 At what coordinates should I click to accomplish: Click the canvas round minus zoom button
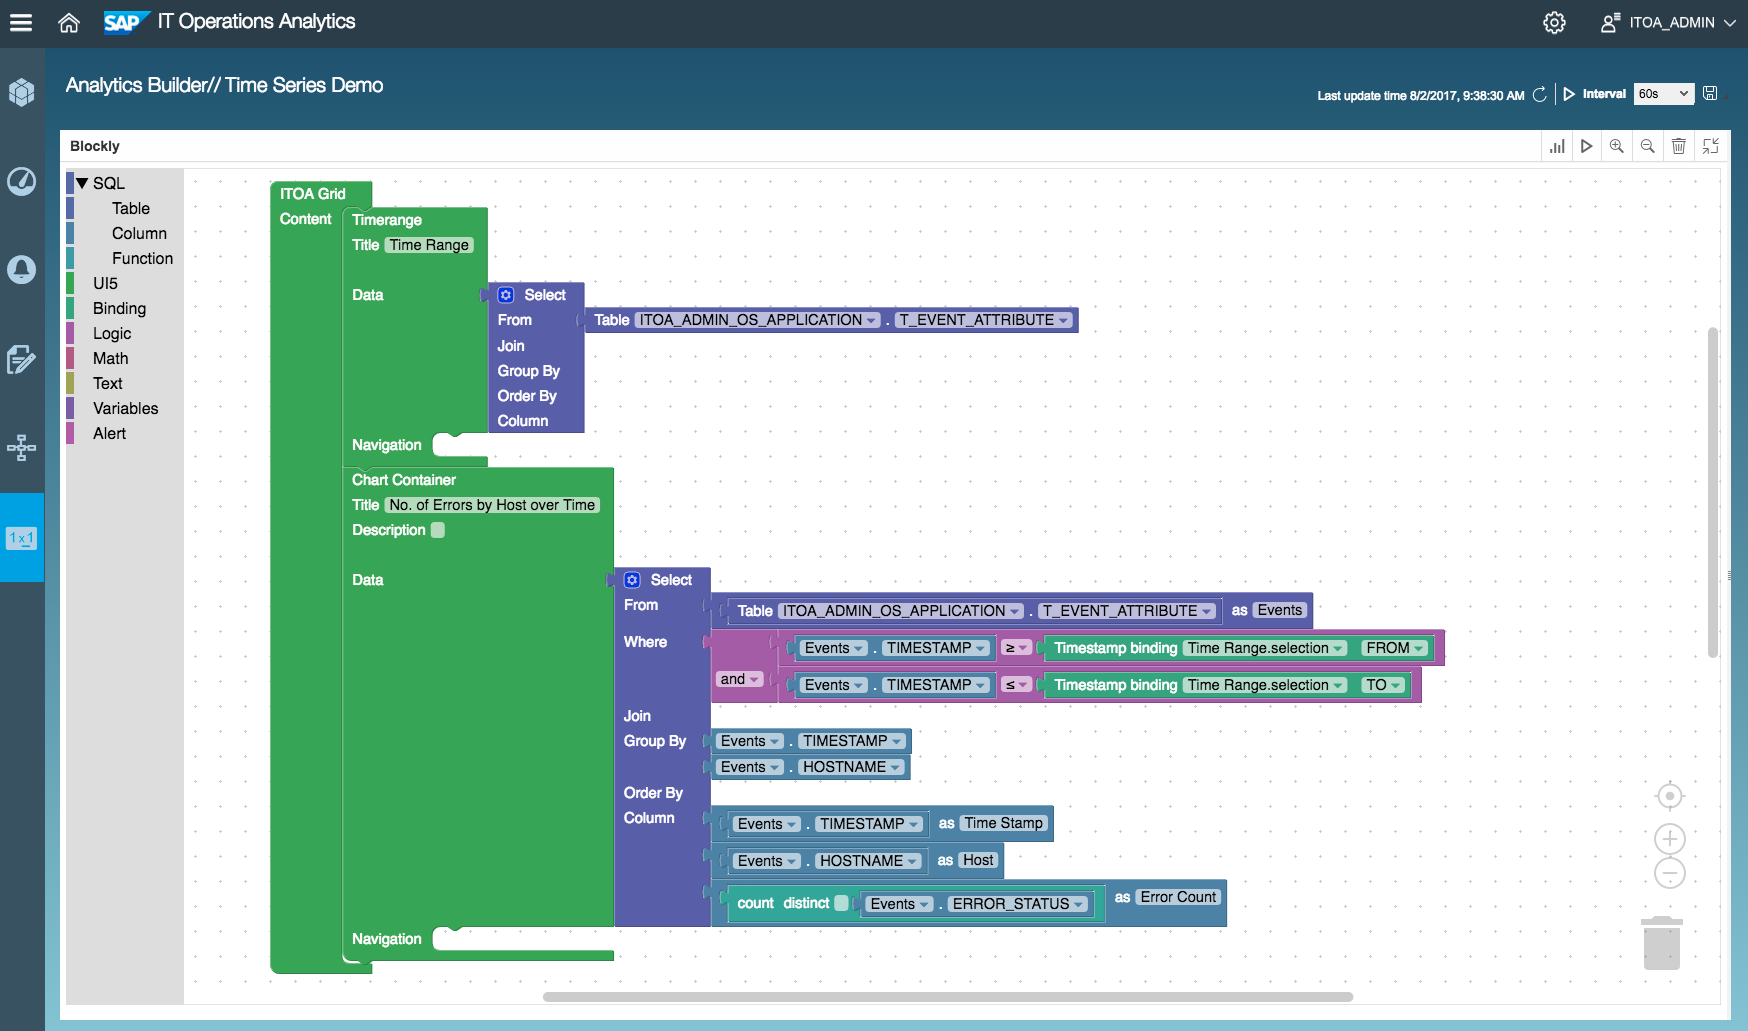click(1670, 873)
